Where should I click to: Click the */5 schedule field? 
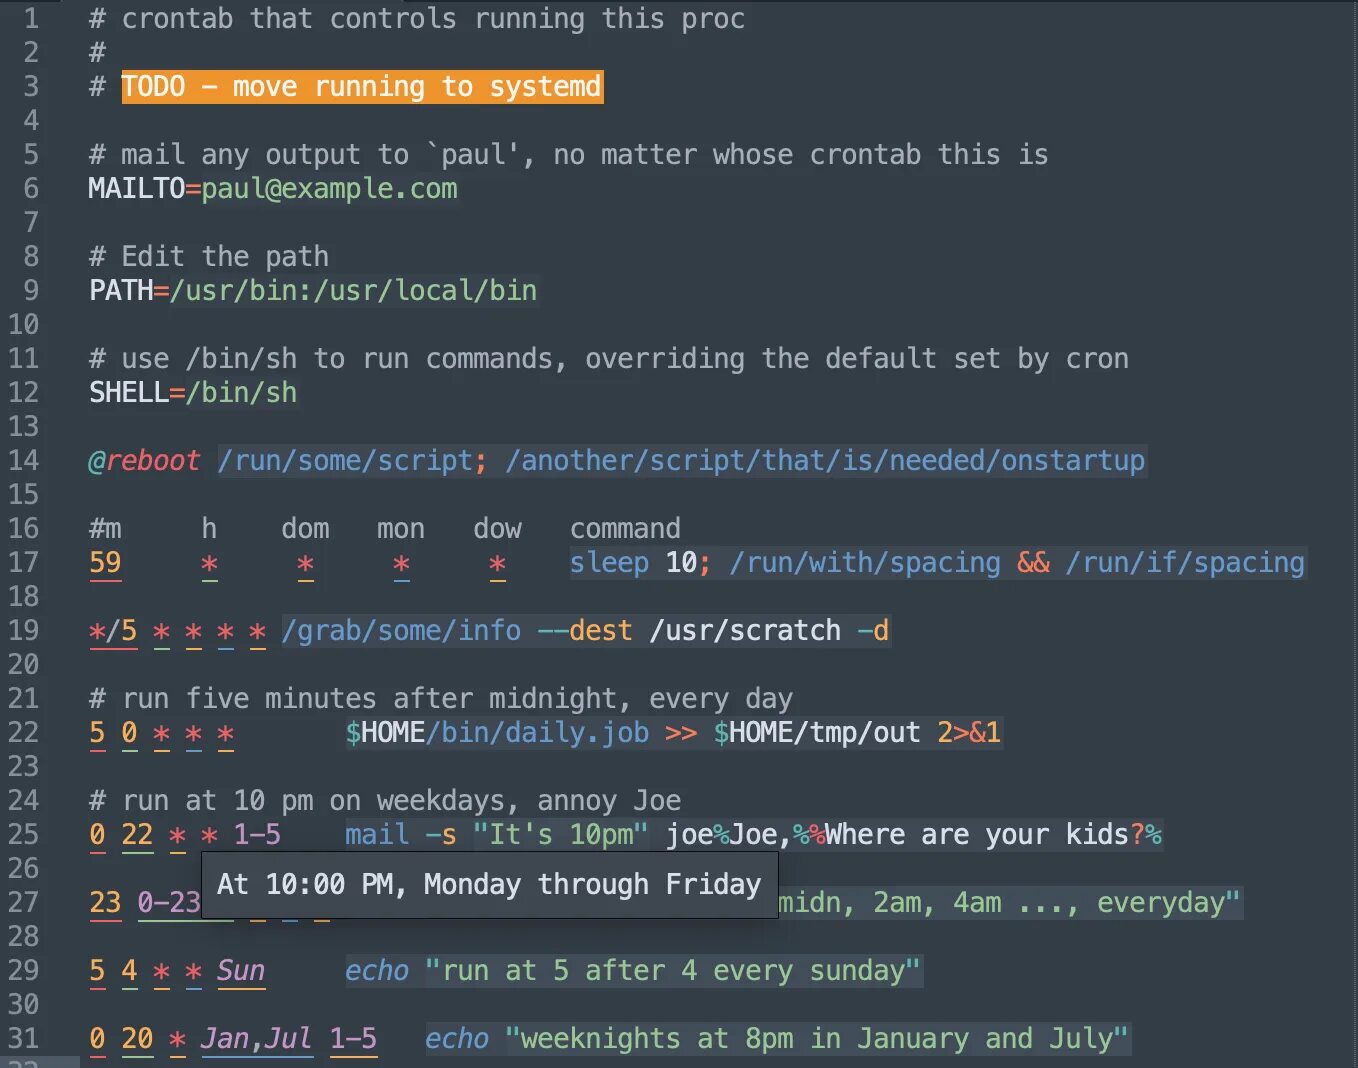[x=113, y=631]
